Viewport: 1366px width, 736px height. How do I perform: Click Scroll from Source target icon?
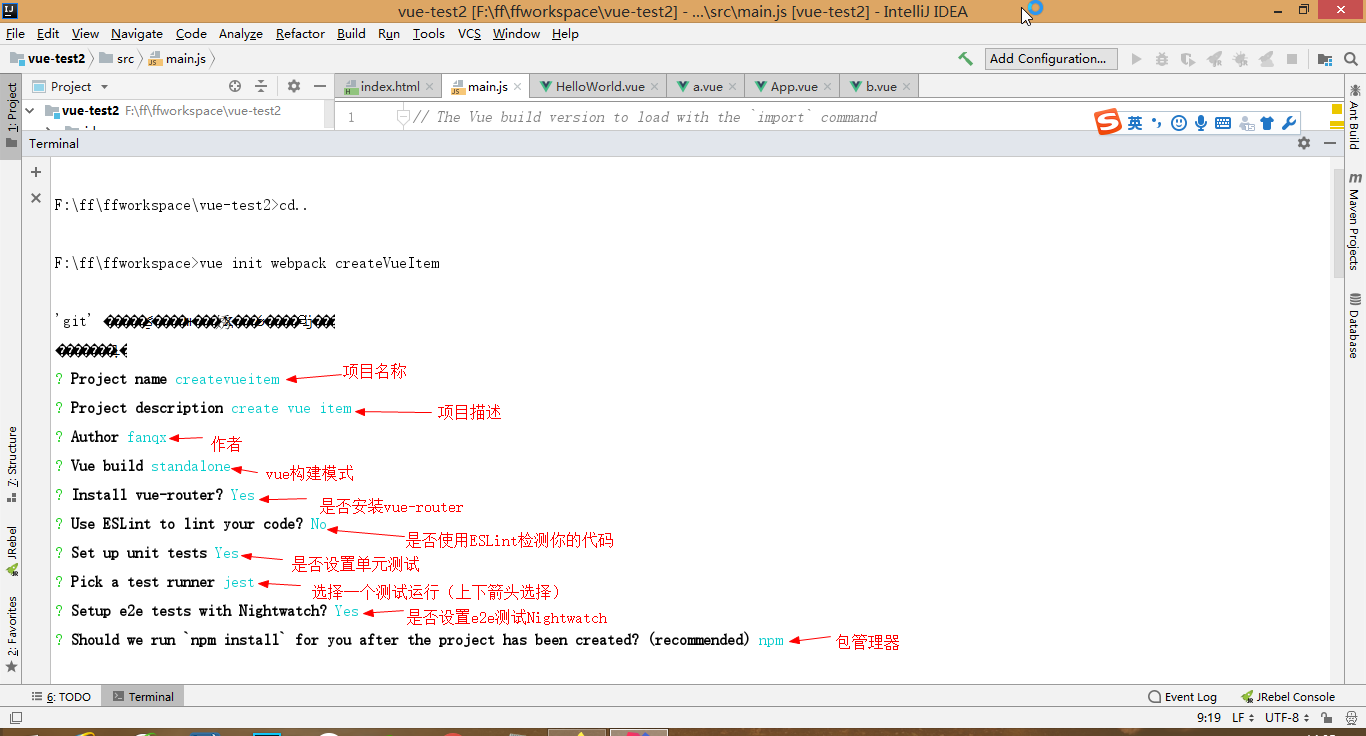235,87
